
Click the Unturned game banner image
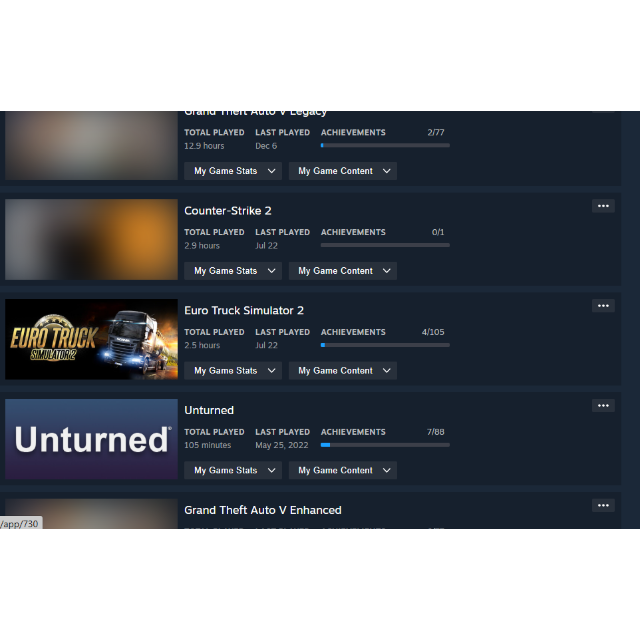pos(91,439)
